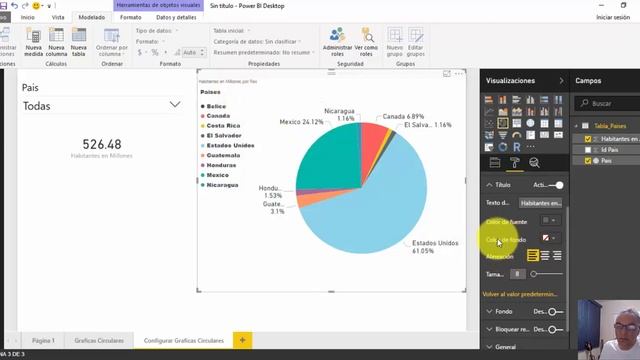Import more custom visuals via ellipsis
Viewport: 640px width, 360px height.
tap(530, 147)
